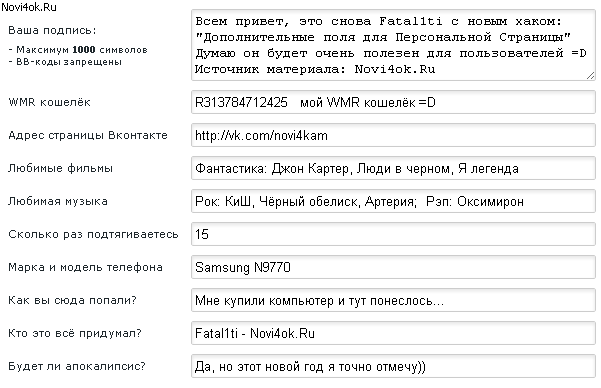The height and width of the screenshot is (388, 601).
Task: Click the Сколько раз подтягиваетесь field
Action: coord(393,234)
